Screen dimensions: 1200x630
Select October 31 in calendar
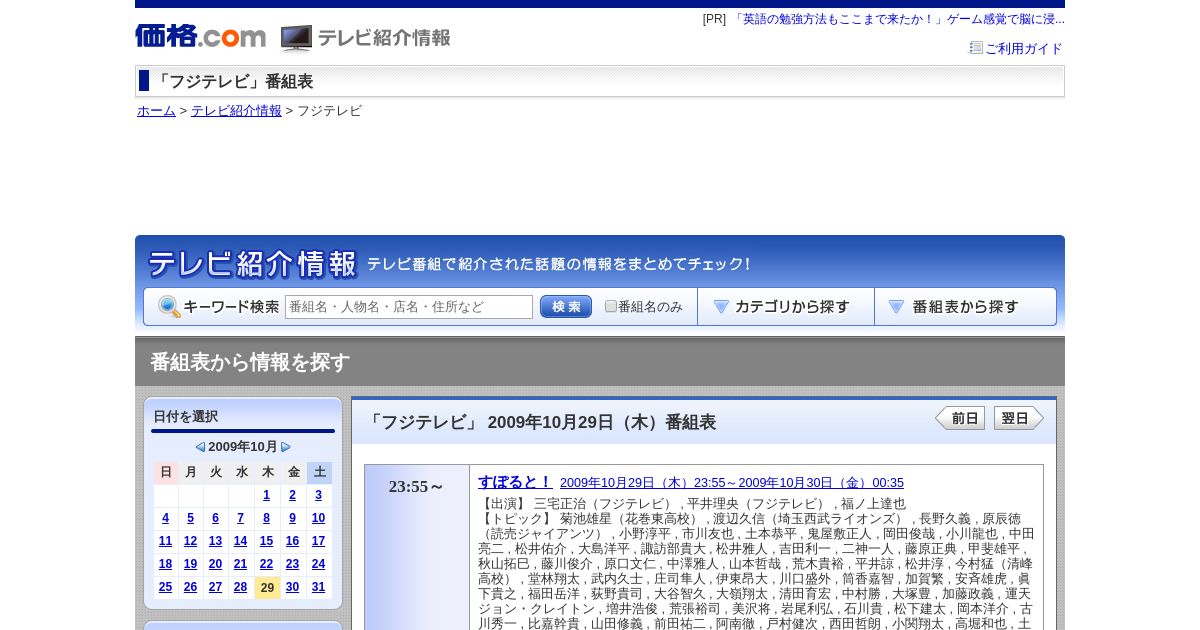tap(319, 587)
